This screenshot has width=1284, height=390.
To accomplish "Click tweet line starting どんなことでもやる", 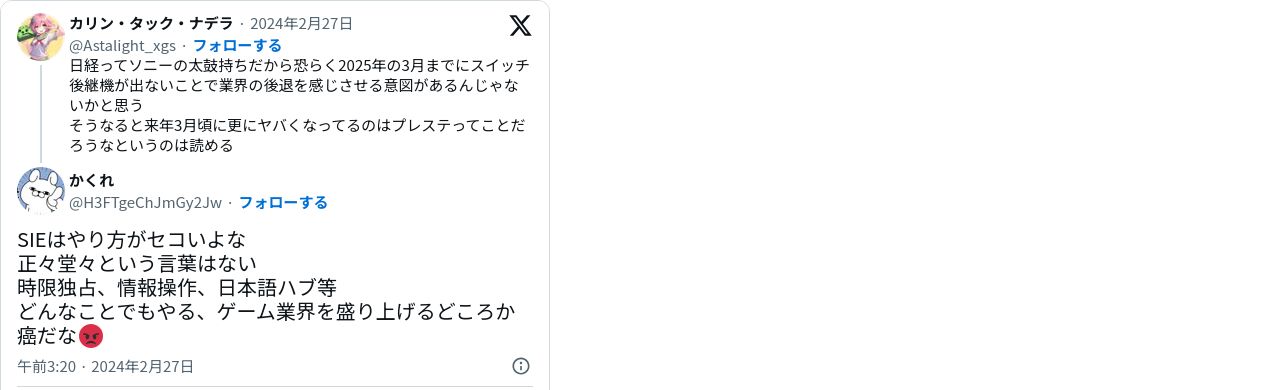I will (266, 312).
